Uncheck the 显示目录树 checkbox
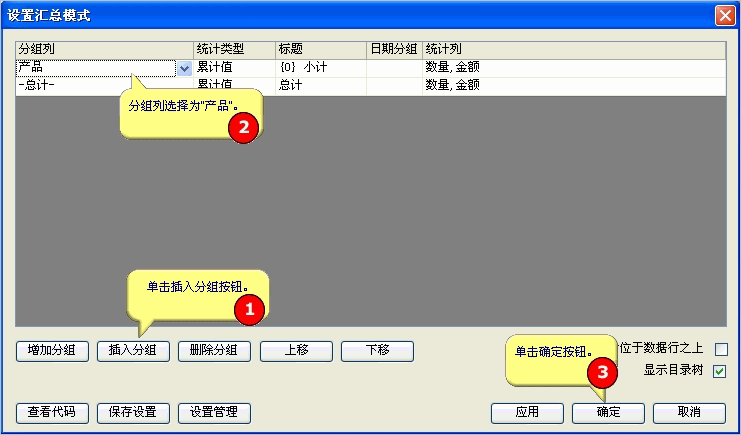The image size is (741, 435). click(x=720, y=371)
